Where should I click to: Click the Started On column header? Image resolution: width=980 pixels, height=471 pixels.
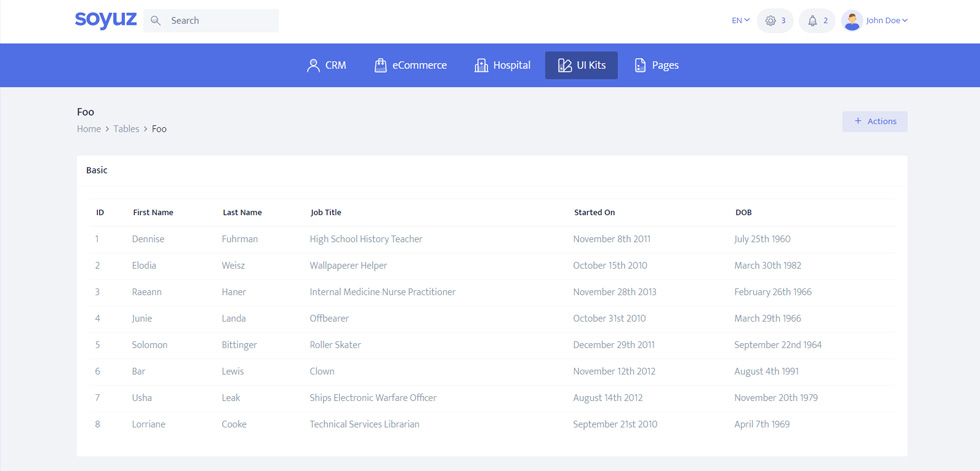(x=594, y=212)
